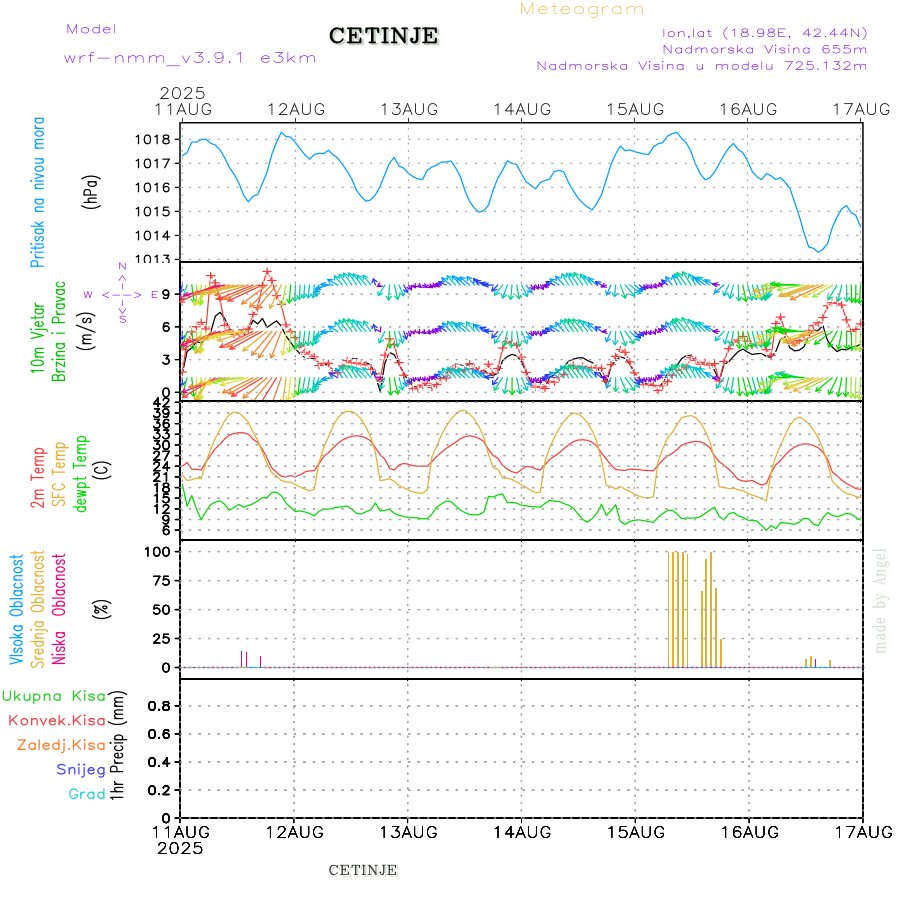Screen dimensions: 900x900
Task: Click the 14AUG date on the top axis
Action: click(521, 108)
